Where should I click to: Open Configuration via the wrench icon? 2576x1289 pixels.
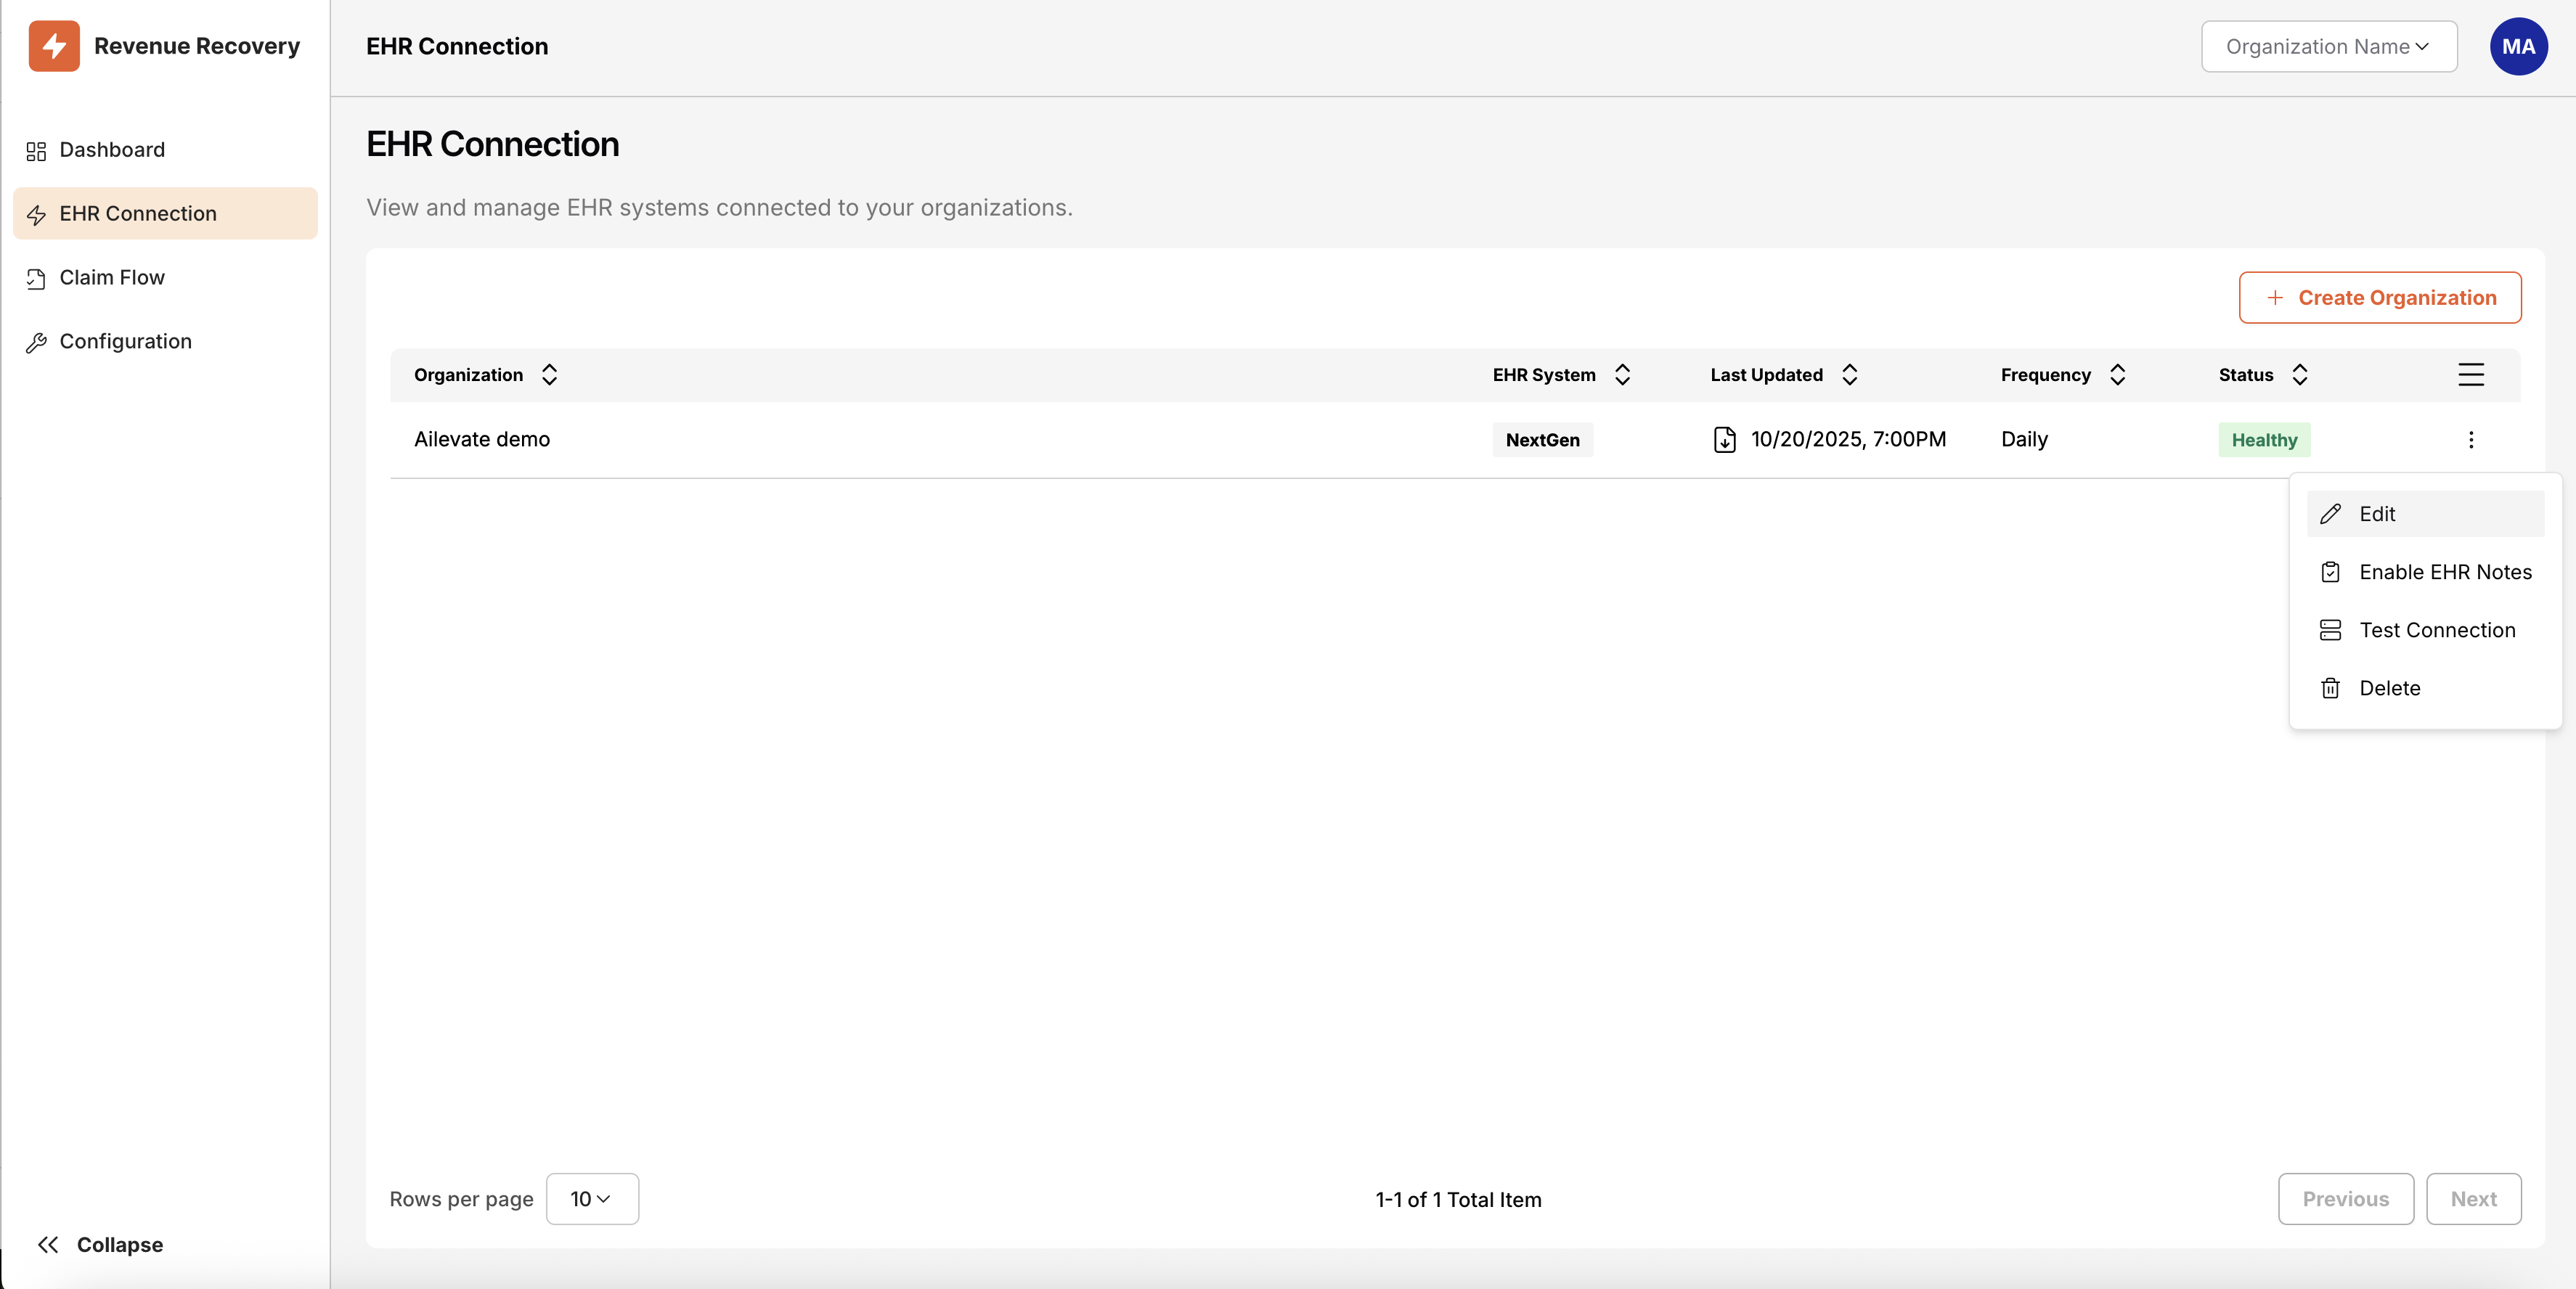point(37,341)
